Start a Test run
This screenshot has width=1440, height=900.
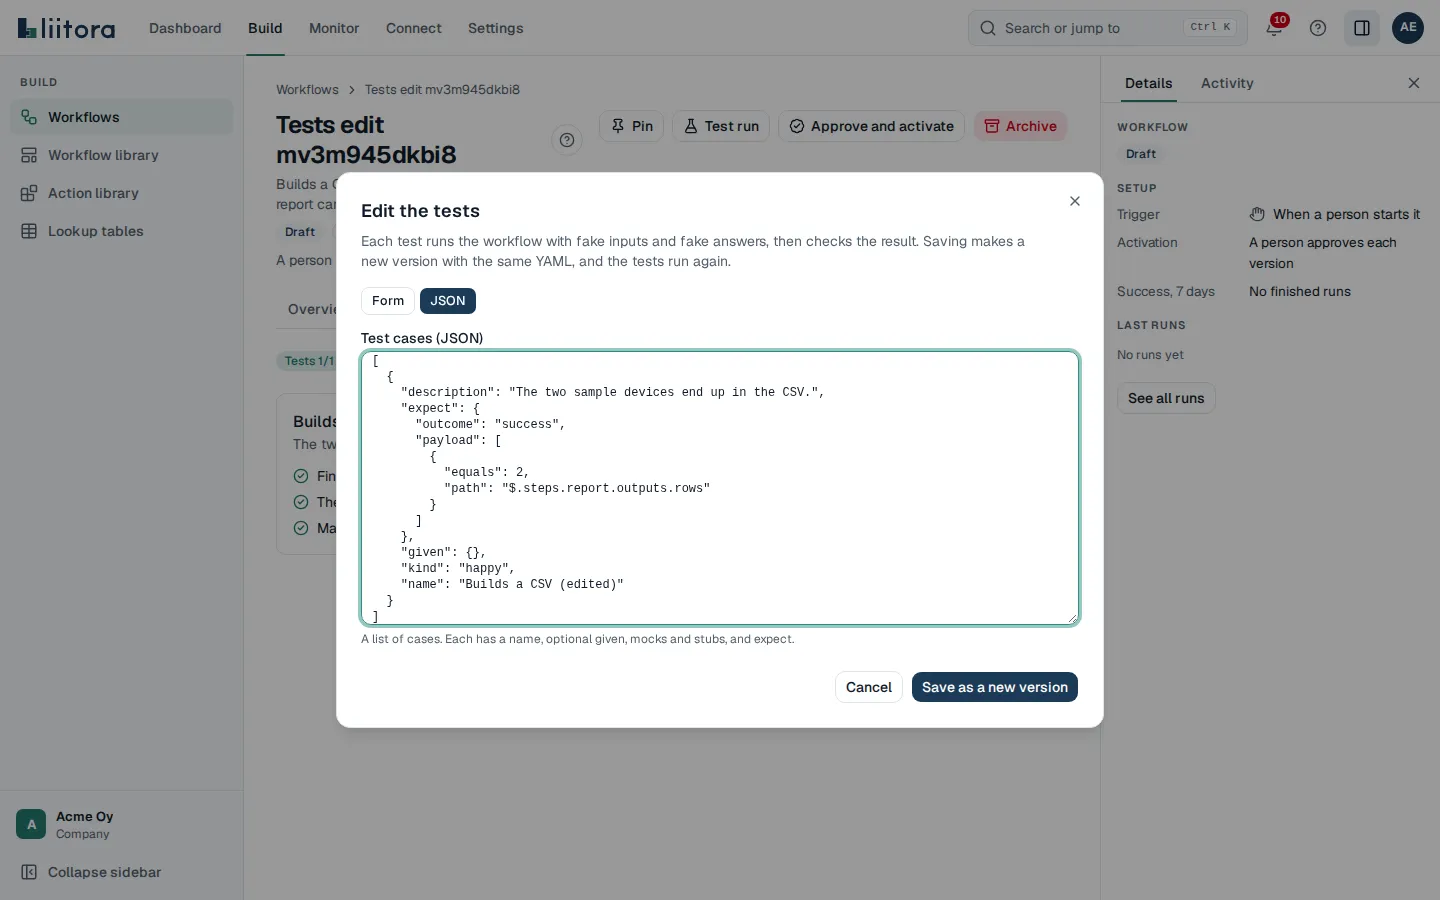pyautogui.click(x=721, y=126)
